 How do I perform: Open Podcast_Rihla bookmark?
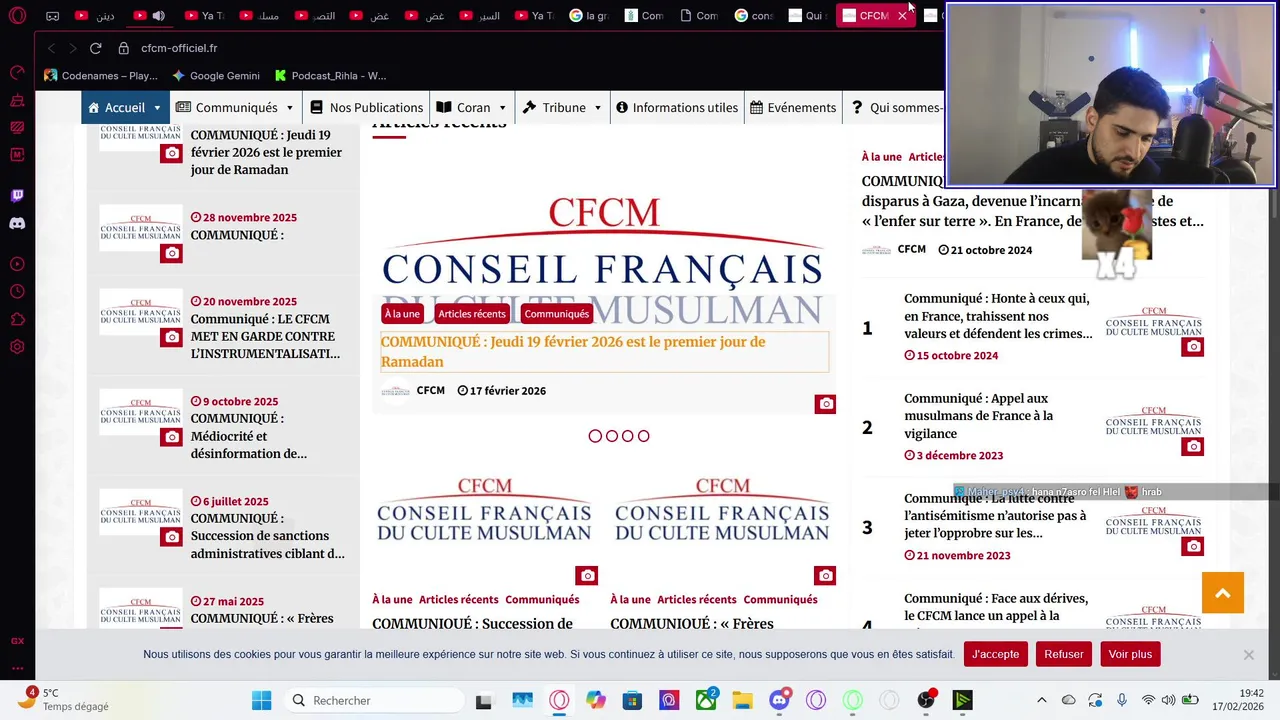coord(330,76)
